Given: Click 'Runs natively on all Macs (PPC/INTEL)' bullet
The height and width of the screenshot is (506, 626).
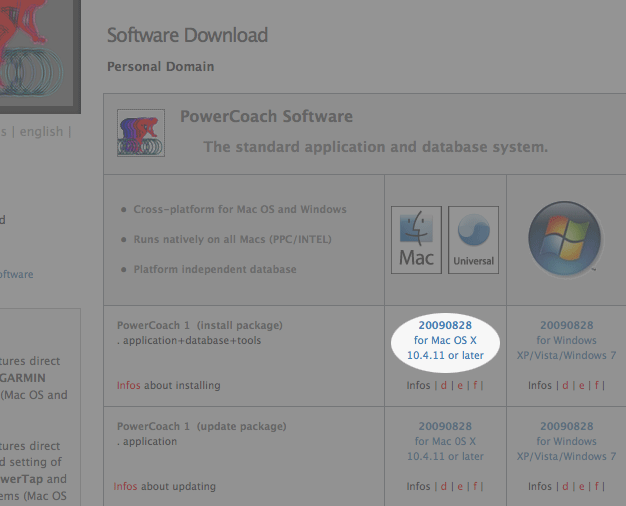Looking at the screenshot, I should [x=232, y=239].
